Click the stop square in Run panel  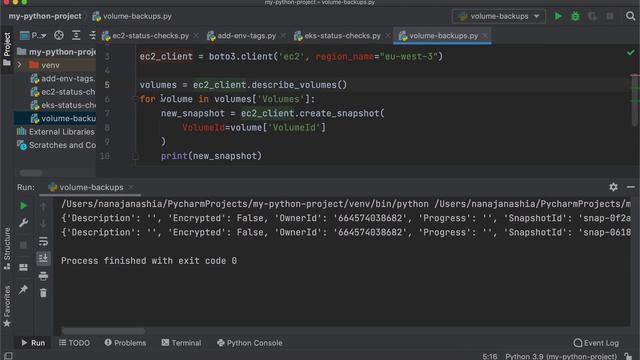point(23,245)
